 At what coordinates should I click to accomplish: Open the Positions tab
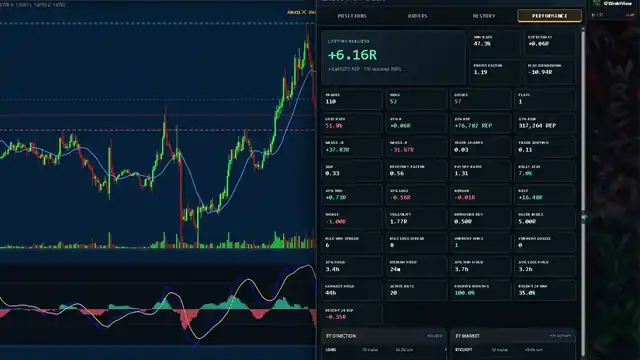pyautogui.click(x=352, y=16)
